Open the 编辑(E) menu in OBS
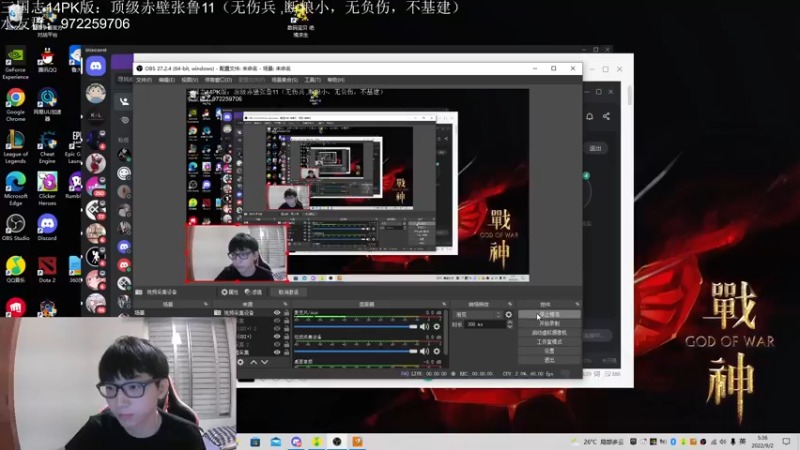800x450 pixels. tap(166, 80)
